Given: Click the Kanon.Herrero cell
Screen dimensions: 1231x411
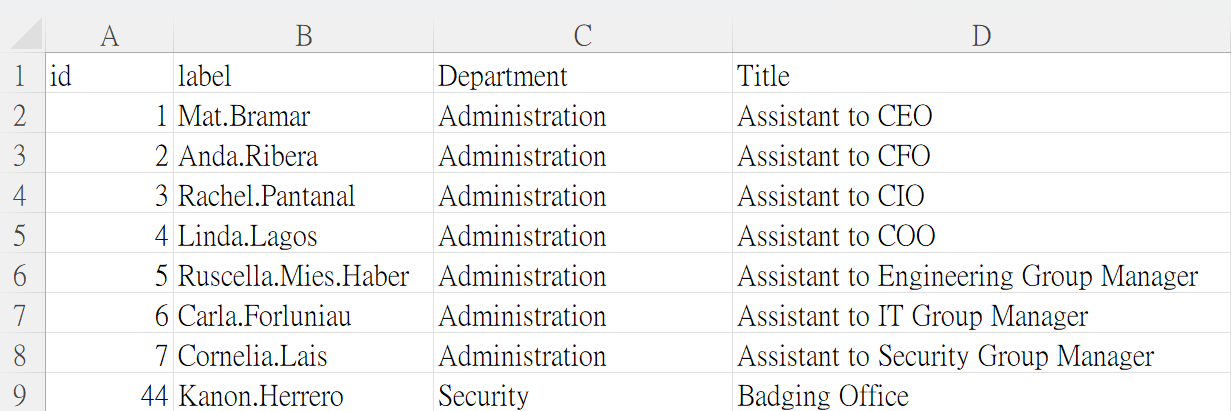Looking at the screenshot, I should (304, 396).
